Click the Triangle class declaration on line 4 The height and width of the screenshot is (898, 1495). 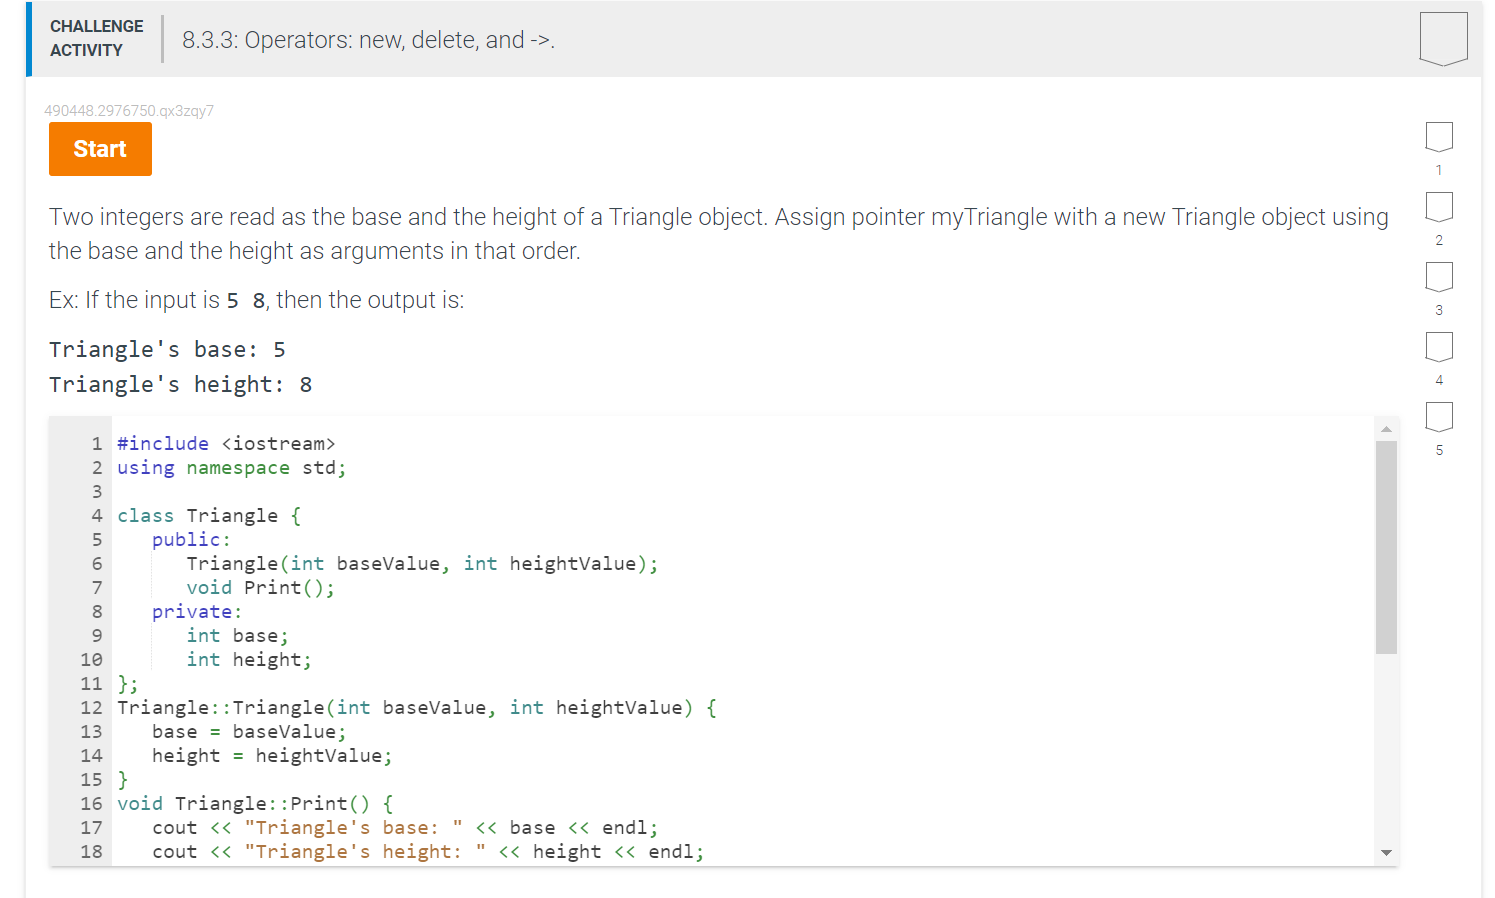click(205, 515)
